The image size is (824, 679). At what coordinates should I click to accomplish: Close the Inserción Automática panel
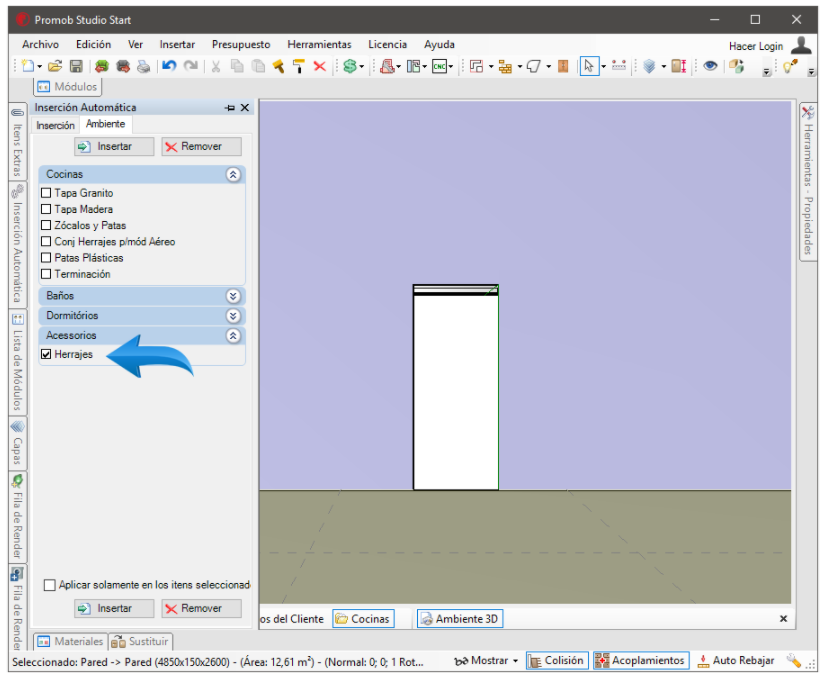coord(245,108)
